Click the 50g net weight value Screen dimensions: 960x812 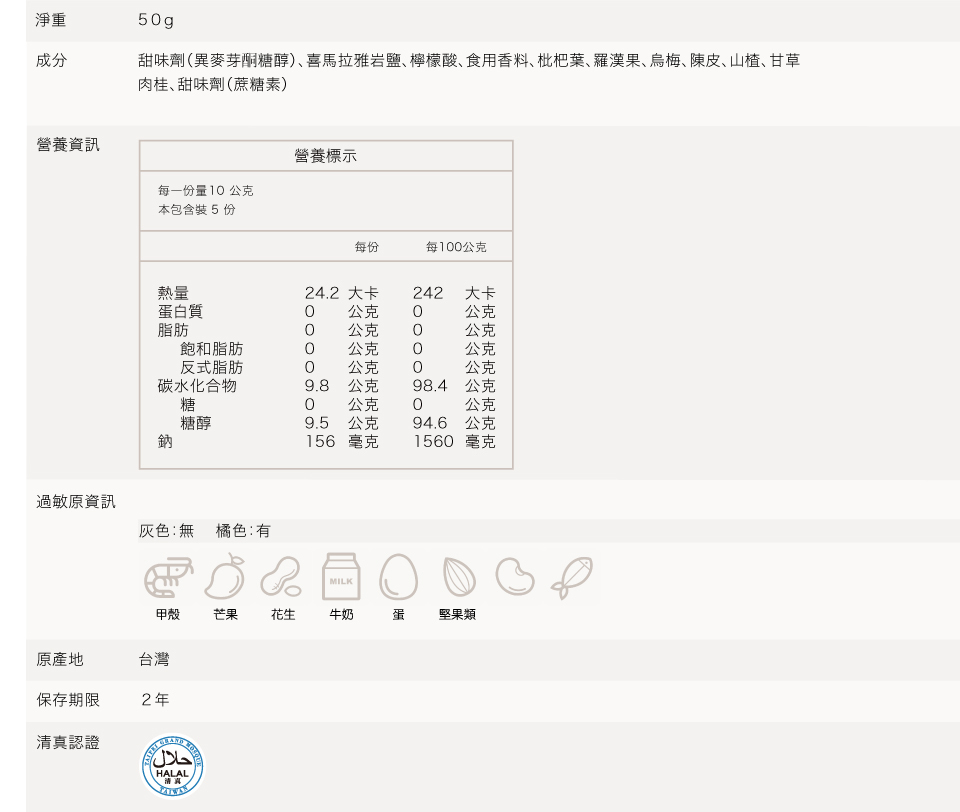tap(156, 21)
